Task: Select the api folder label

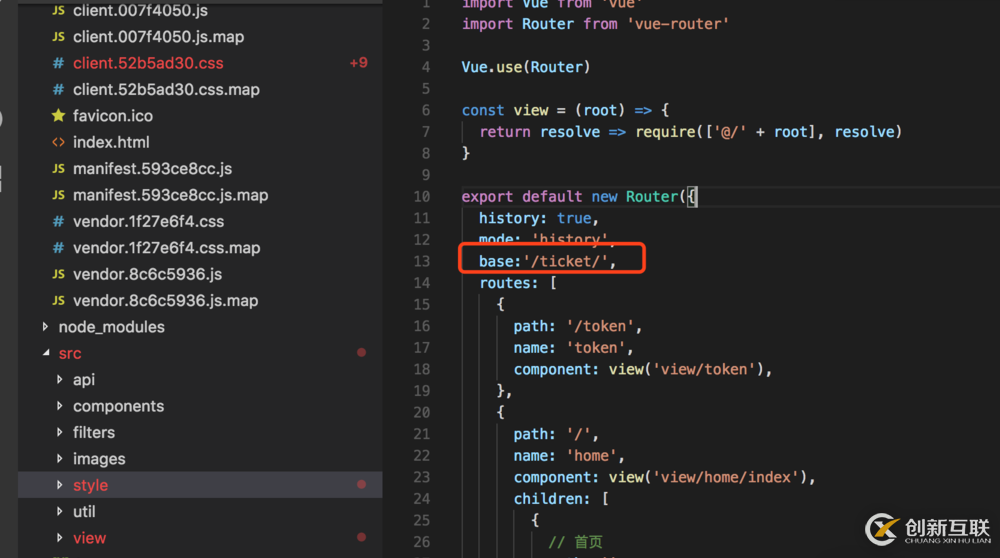Action: tap(84, 380)
